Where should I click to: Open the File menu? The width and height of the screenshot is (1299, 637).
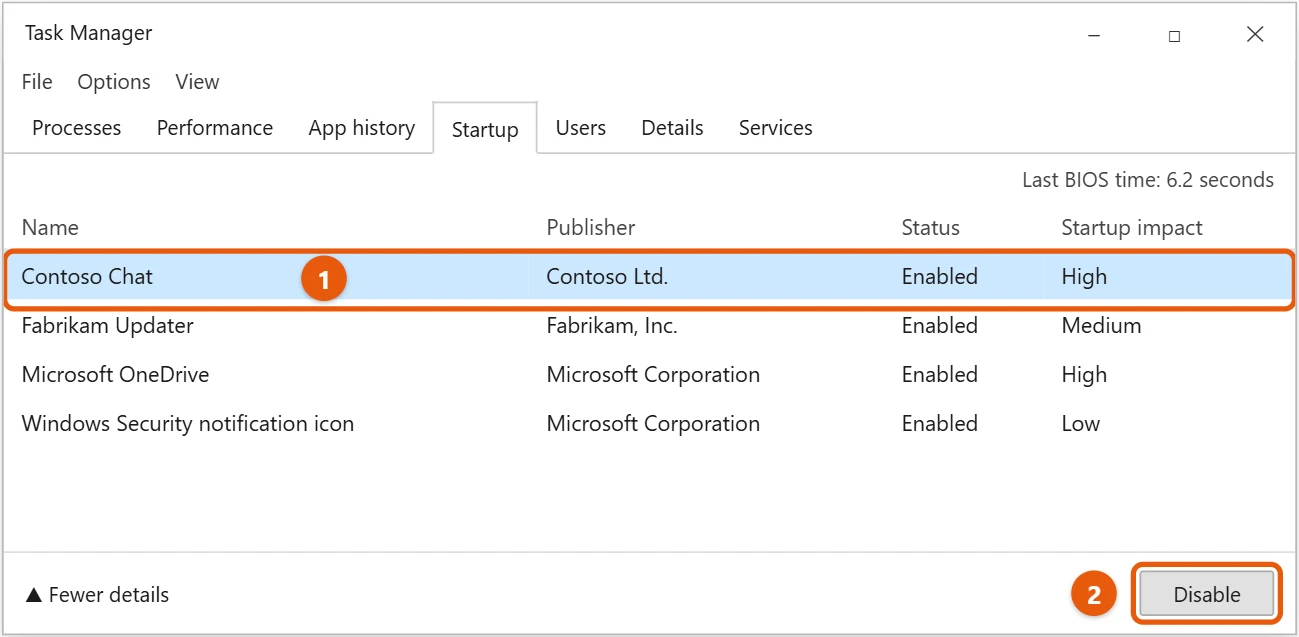pos(37,82)
